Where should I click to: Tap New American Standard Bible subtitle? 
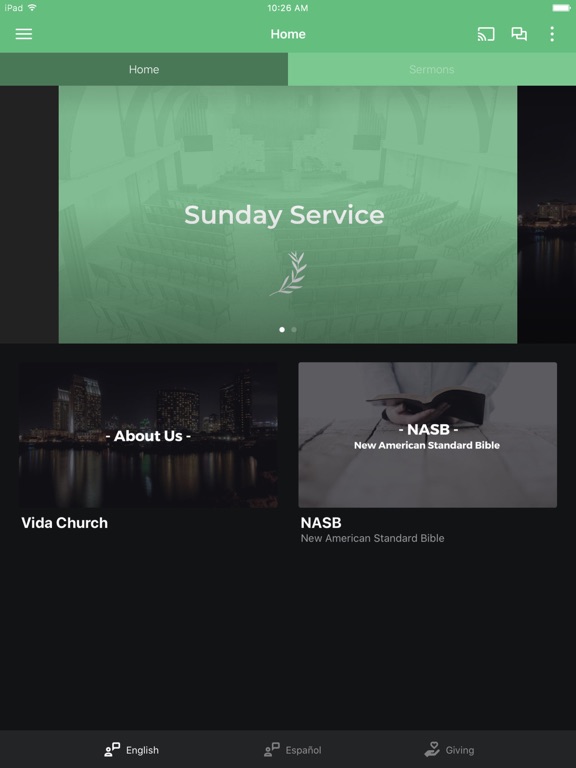[x=372, y=538]
